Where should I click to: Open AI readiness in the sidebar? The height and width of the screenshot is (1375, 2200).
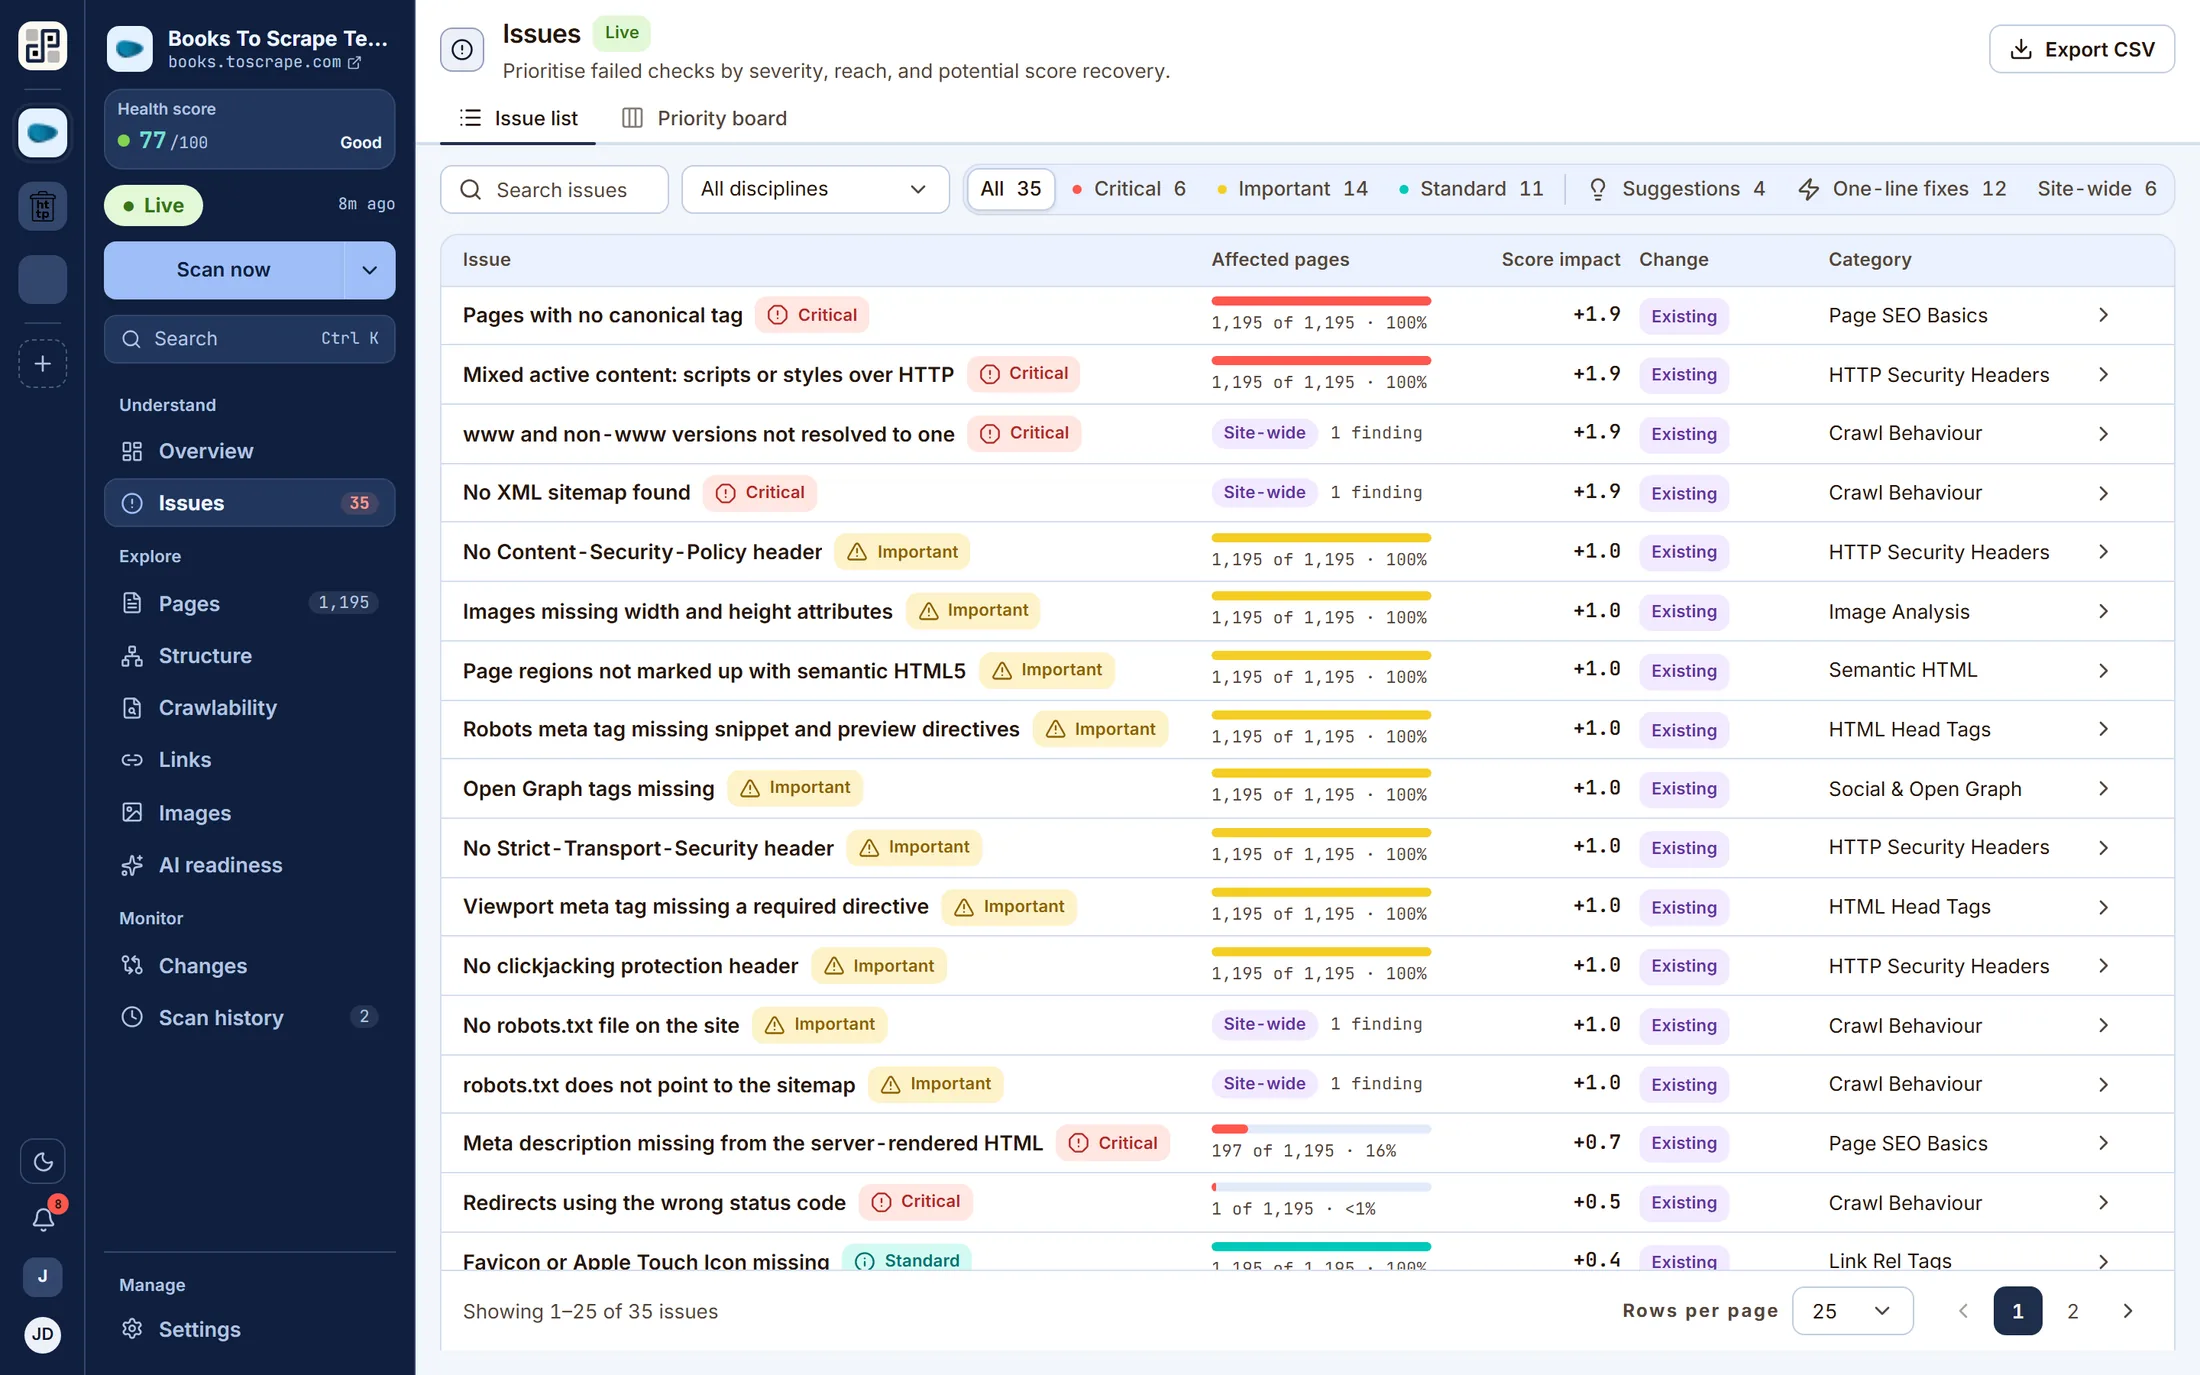[x=250, y=865]
